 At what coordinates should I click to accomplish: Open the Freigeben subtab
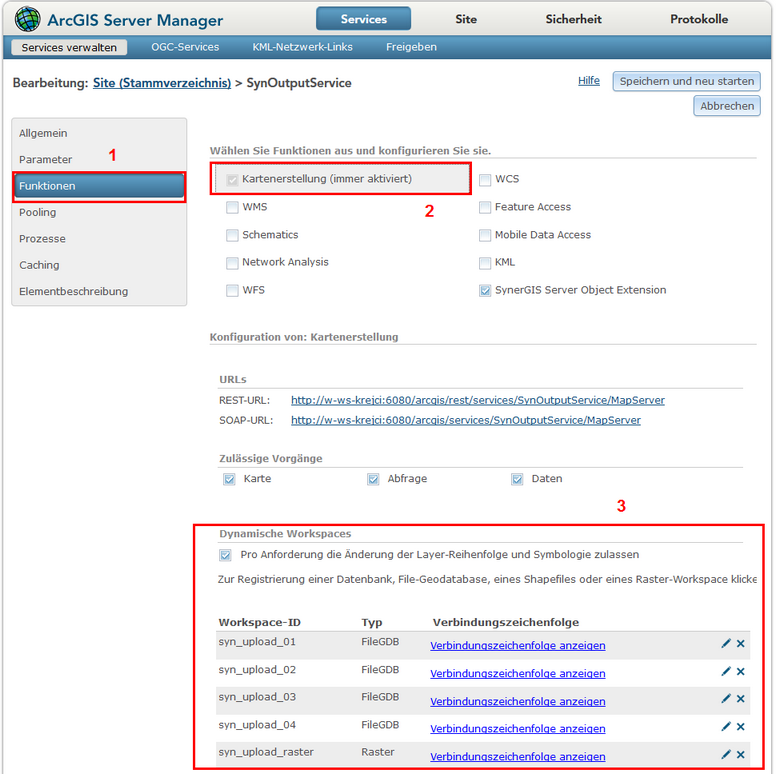[411, 47]
